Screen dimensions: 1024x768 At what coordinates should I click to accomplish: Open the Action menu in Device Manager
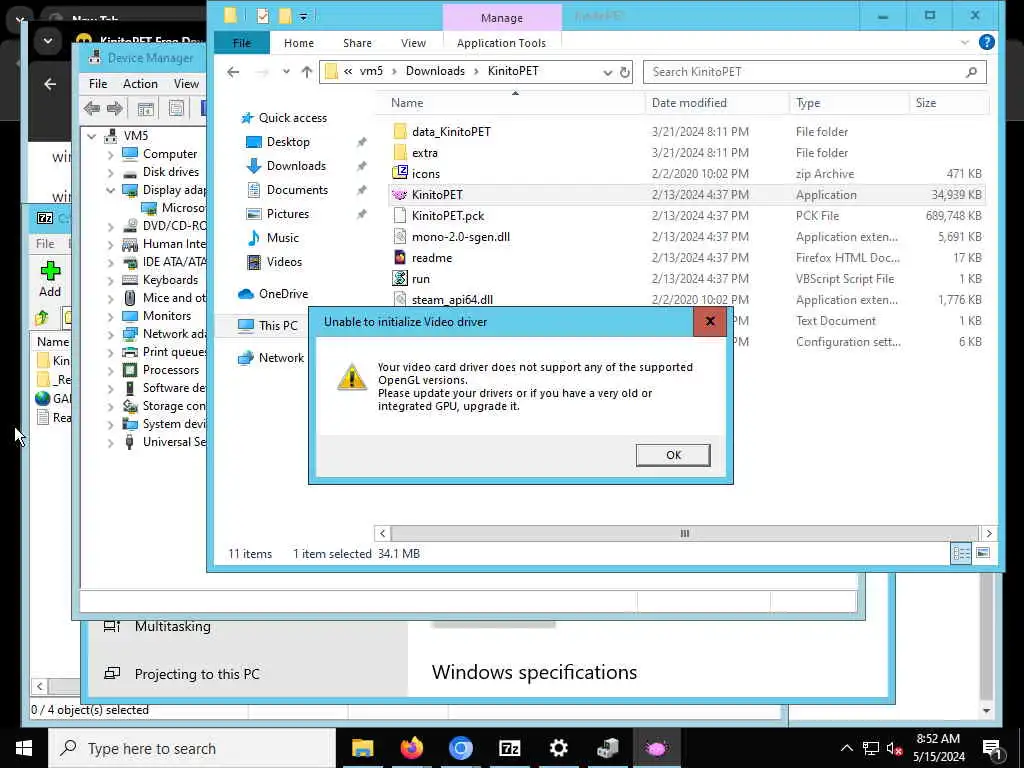[x=140, y=84]
